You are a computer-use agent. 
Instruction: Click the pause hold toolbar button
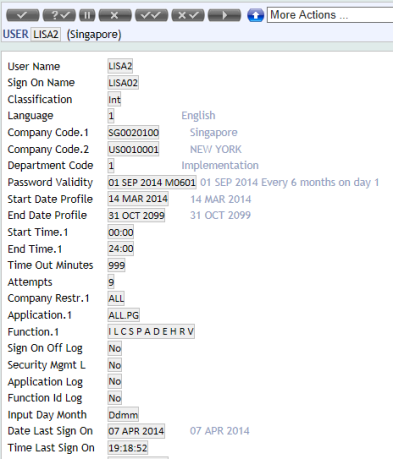point(87,15)
